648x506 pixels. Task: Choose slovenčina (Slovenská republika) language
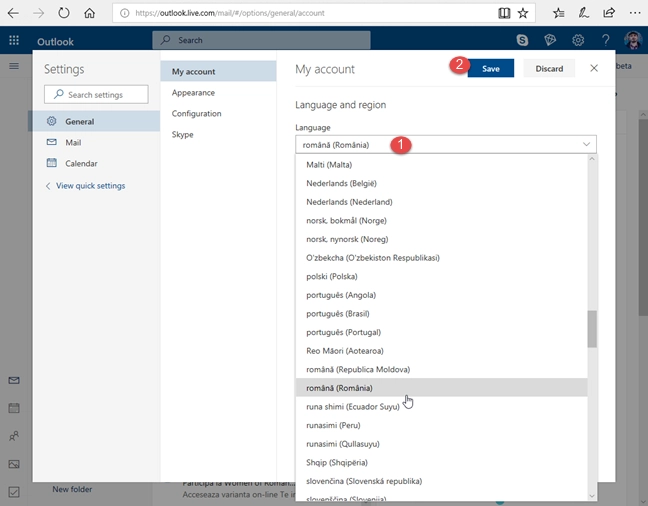point(441,481)
